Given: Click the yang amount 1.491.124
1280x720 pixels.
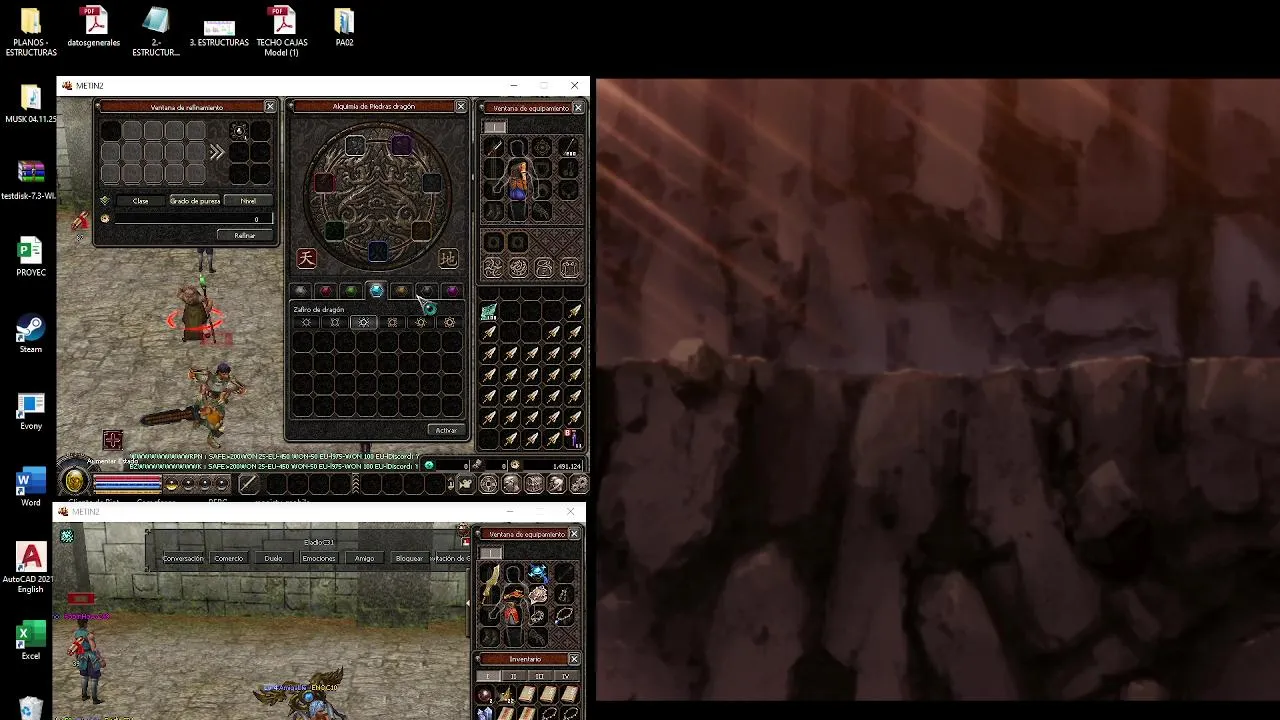Looking at the screenshot, I should pos(566,466).
